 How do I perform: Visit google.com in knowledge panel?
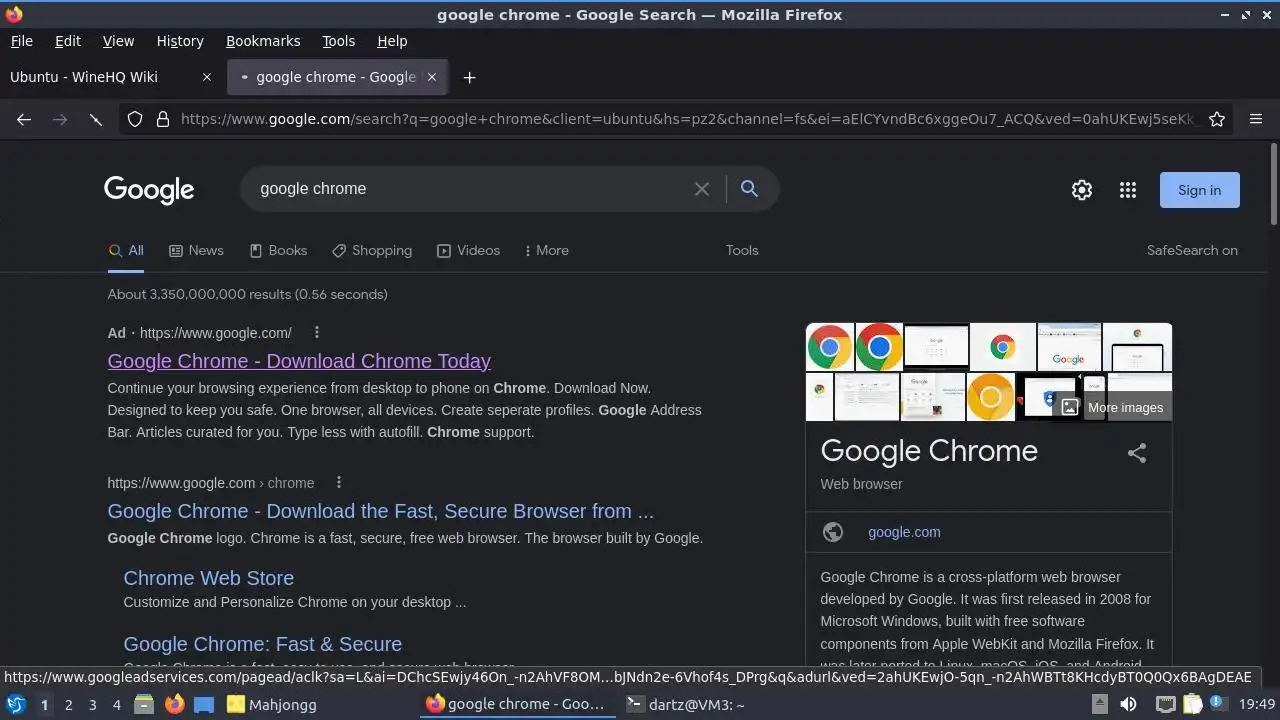(904, 532)
